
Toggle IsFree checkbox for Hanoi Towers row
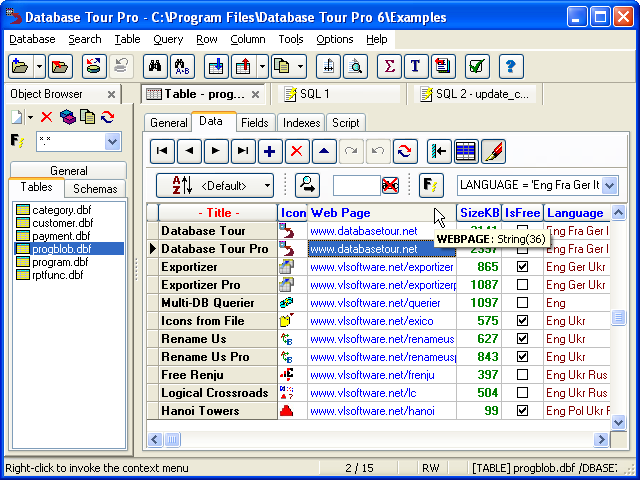tap(522, 411)
